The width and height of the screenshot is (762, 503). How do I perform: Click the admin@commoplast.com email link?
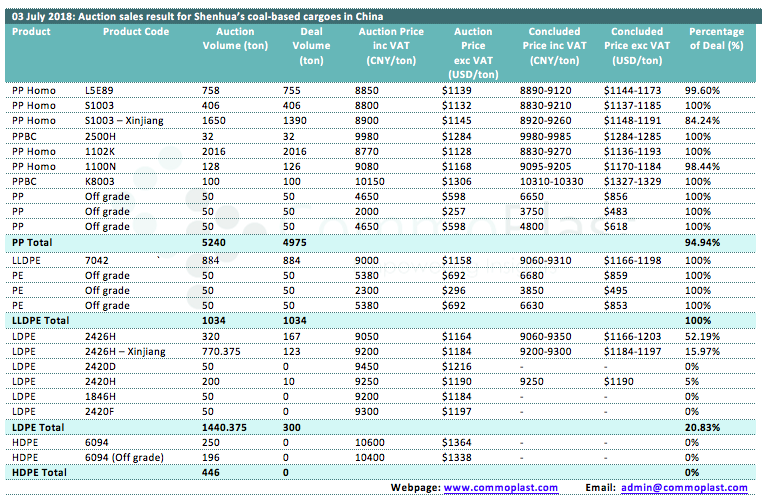(x=680, y=487)
